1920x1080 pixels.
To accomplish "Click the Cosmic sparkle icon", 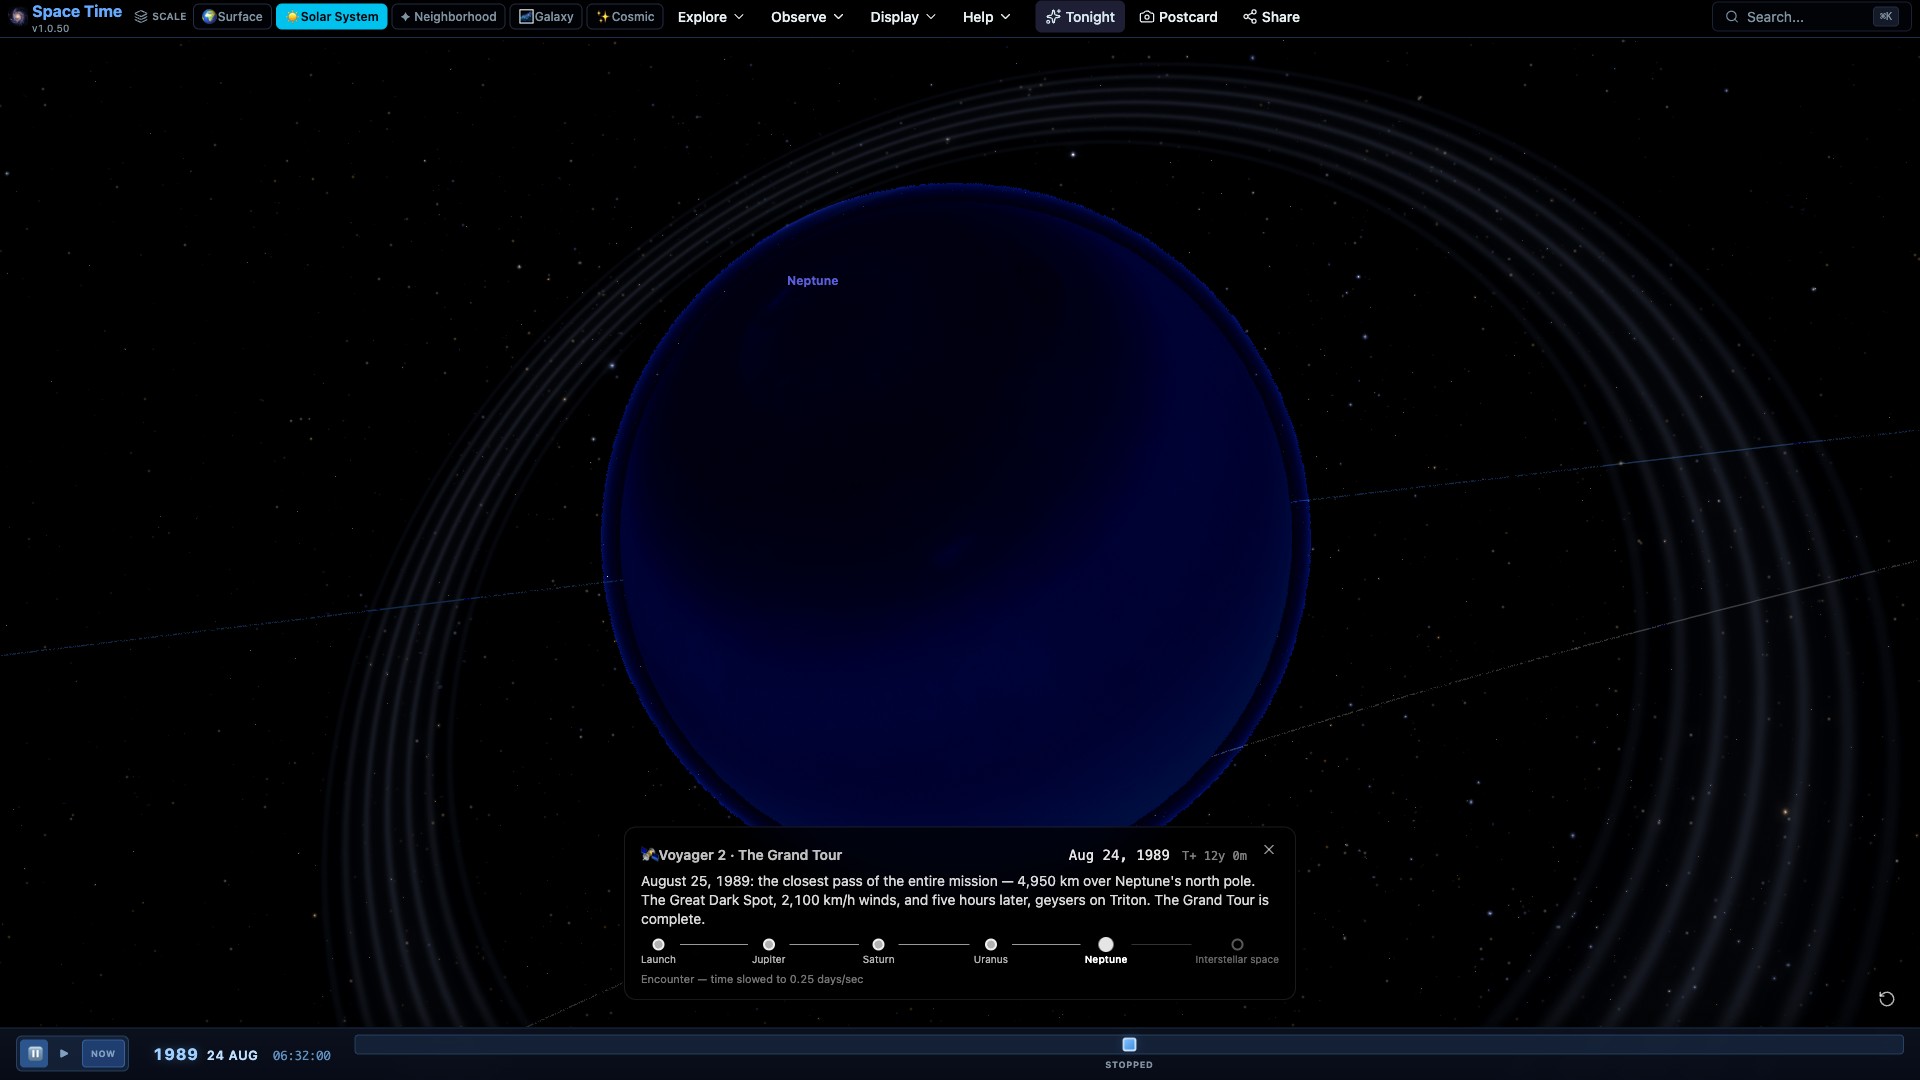I will 603,17.
